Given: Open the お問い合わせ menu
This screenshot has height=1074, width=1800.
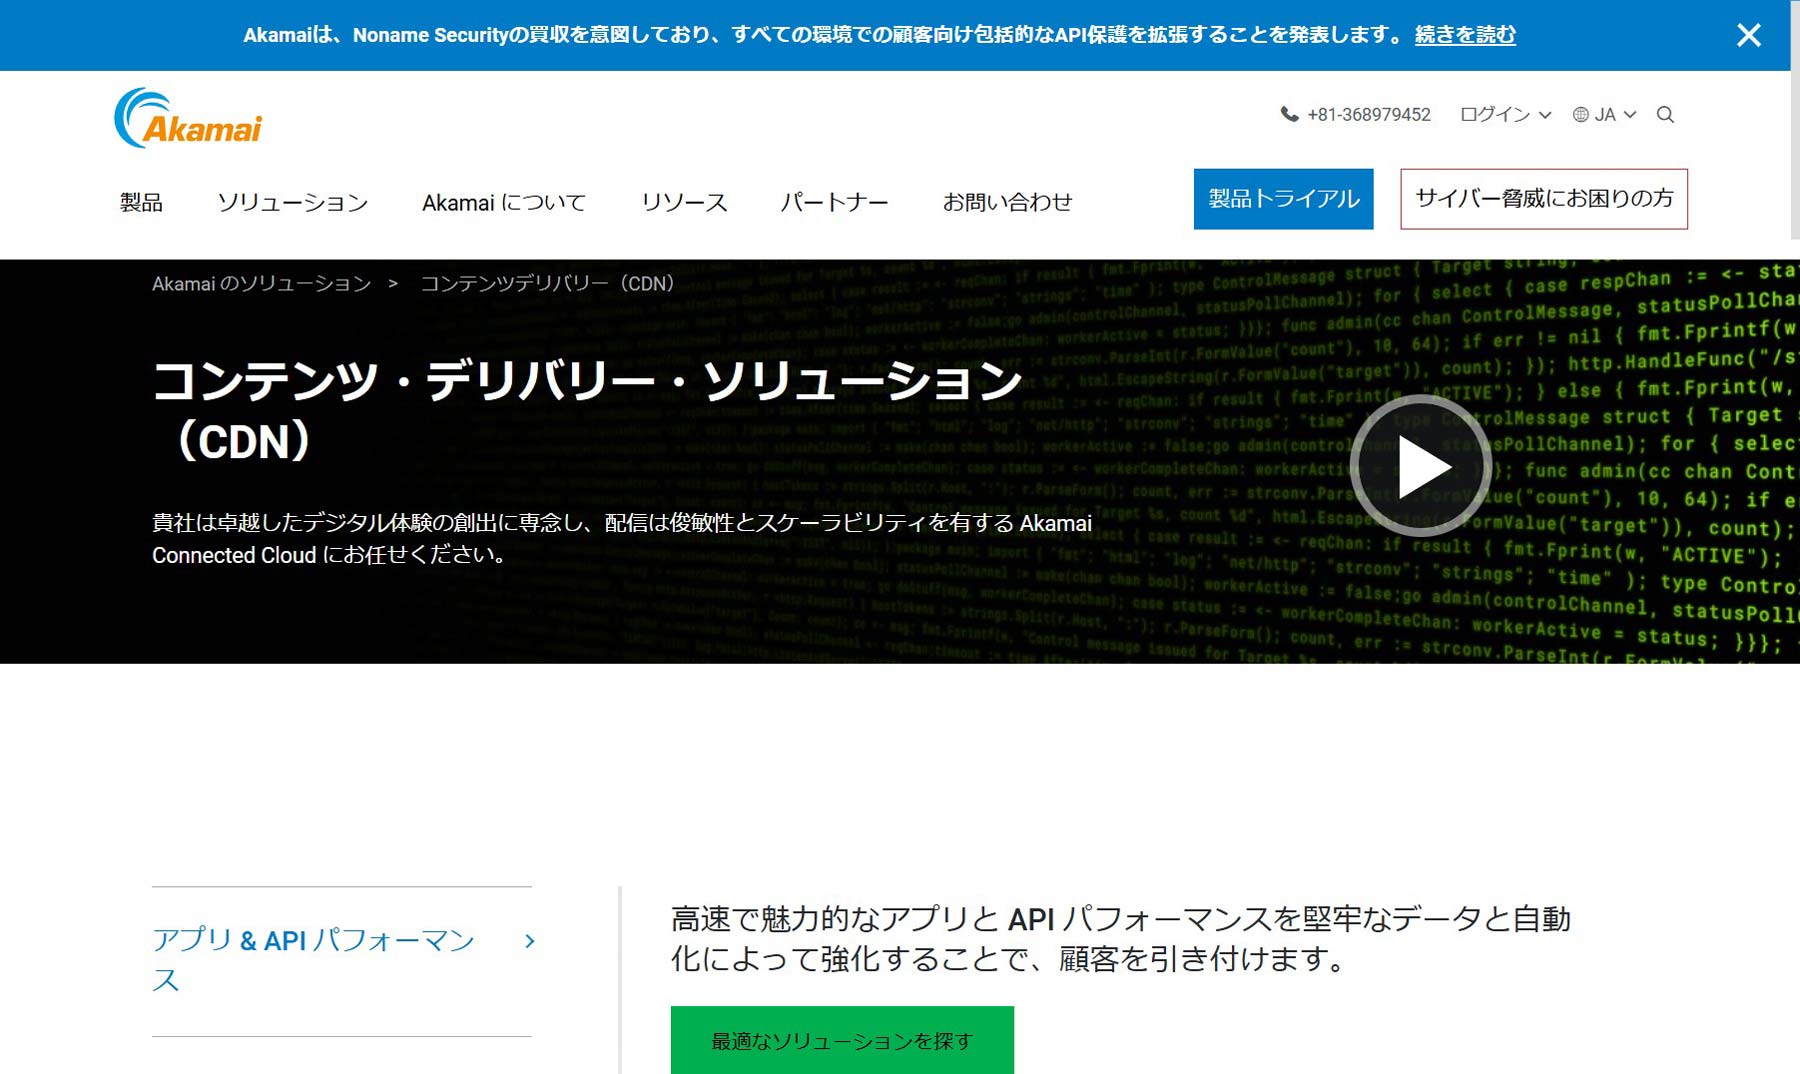Looking at the screenshot, I should (1007, 202).
